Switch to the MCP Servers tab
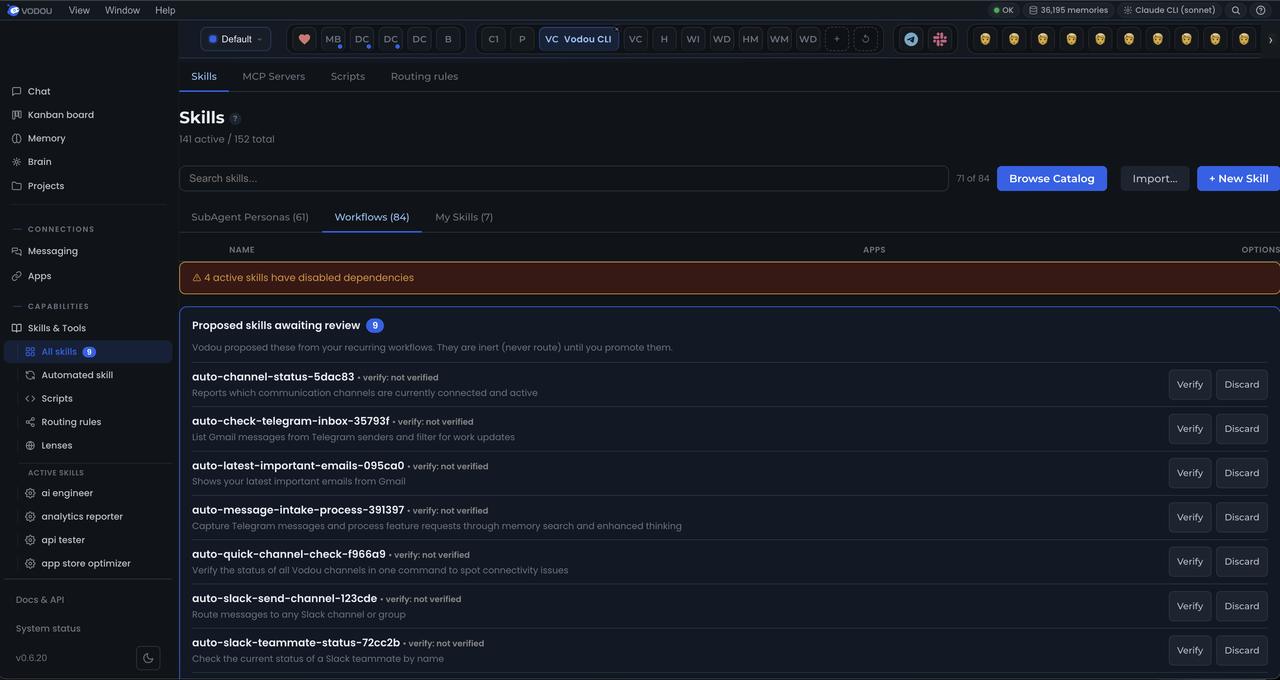The height and width of the screenshot is (680, 1280). [x=273, y=76]
